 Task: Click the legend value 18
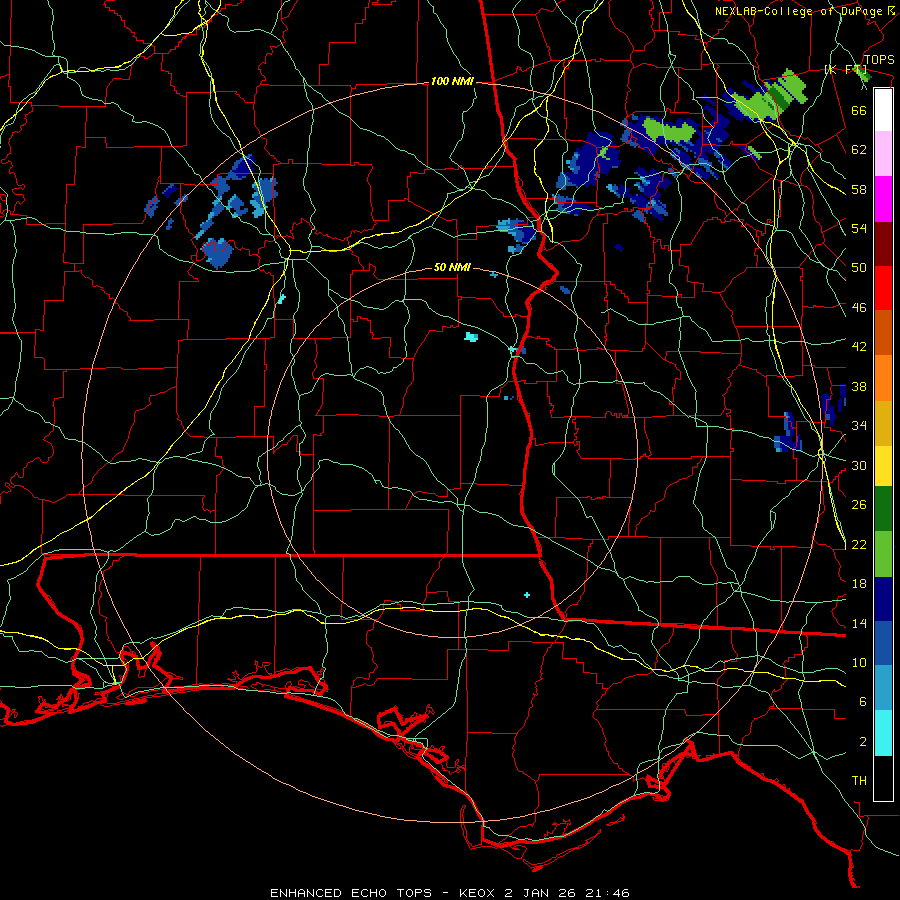[x=859, y=584]
